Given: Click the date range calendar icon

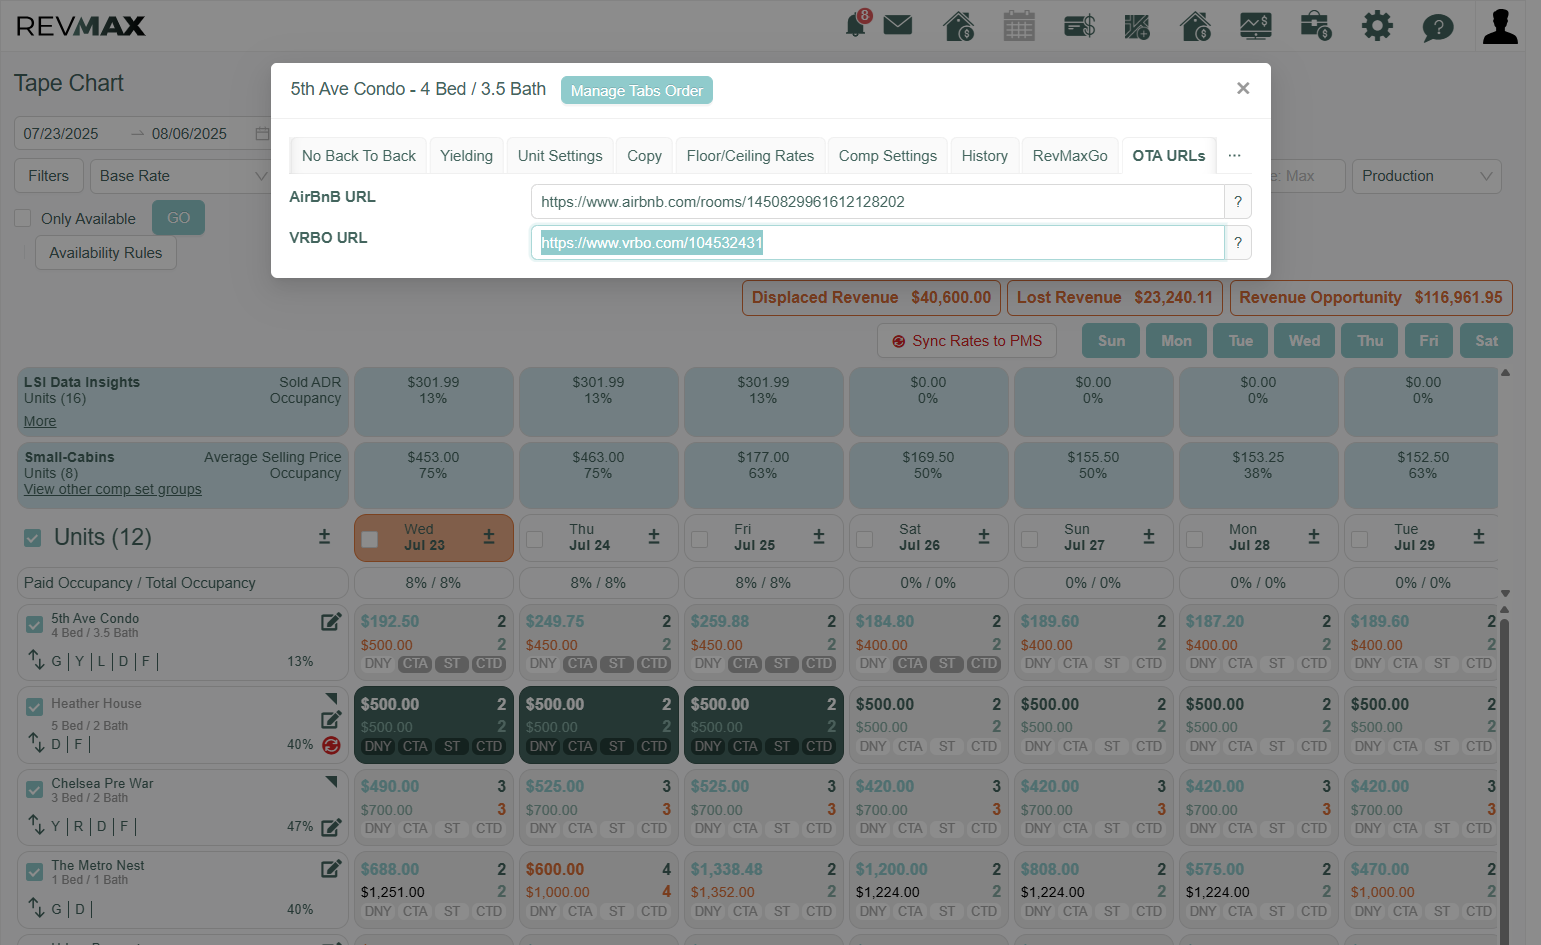Looking at the screenshot, I should coord(262,134).
